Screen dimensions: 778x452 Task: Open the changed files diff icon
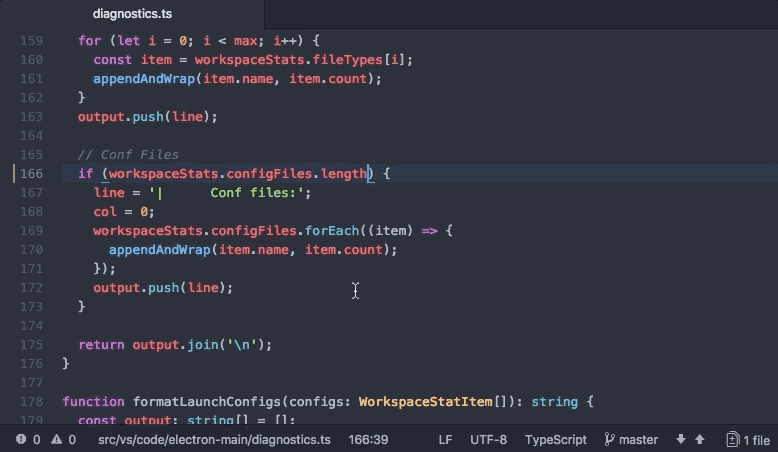point(732,440)
